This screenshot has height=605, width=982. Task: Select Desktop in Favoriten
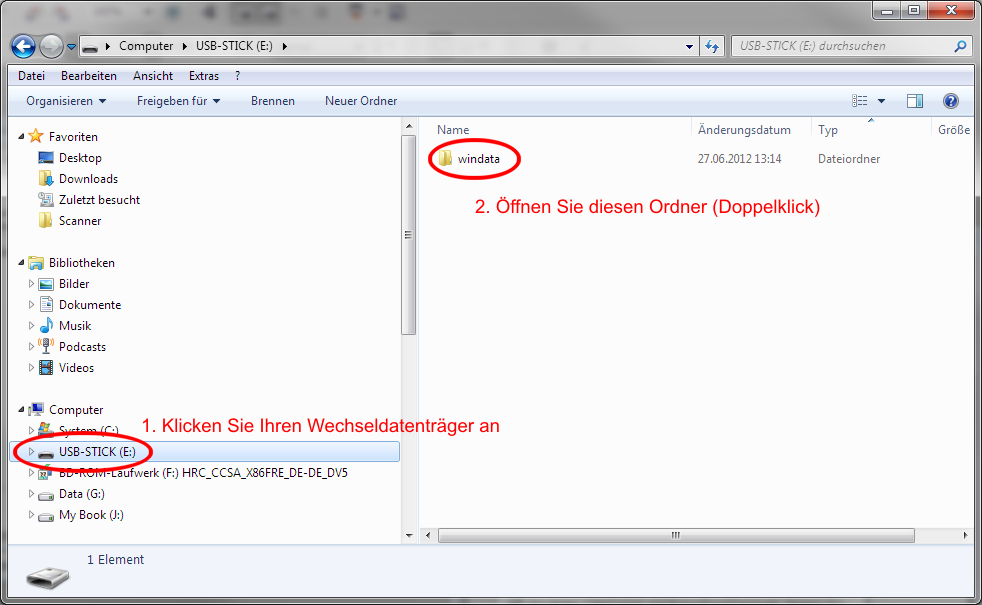(80, 158)
